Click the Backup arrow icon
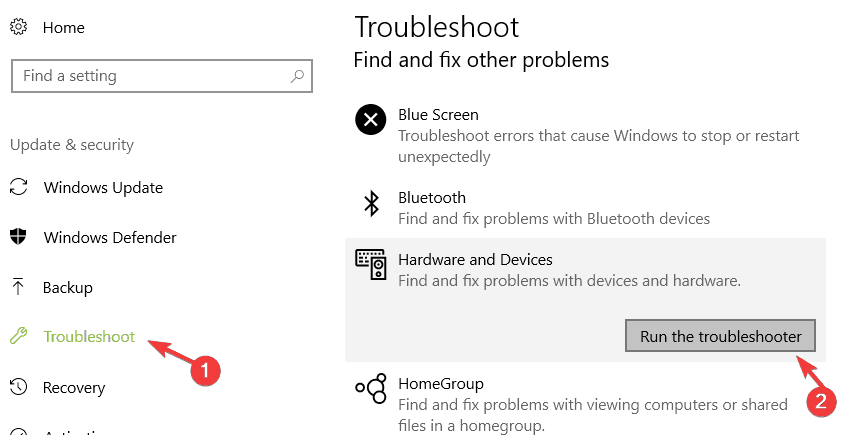This screenshot has height=435, width=849. click(19, 287)
